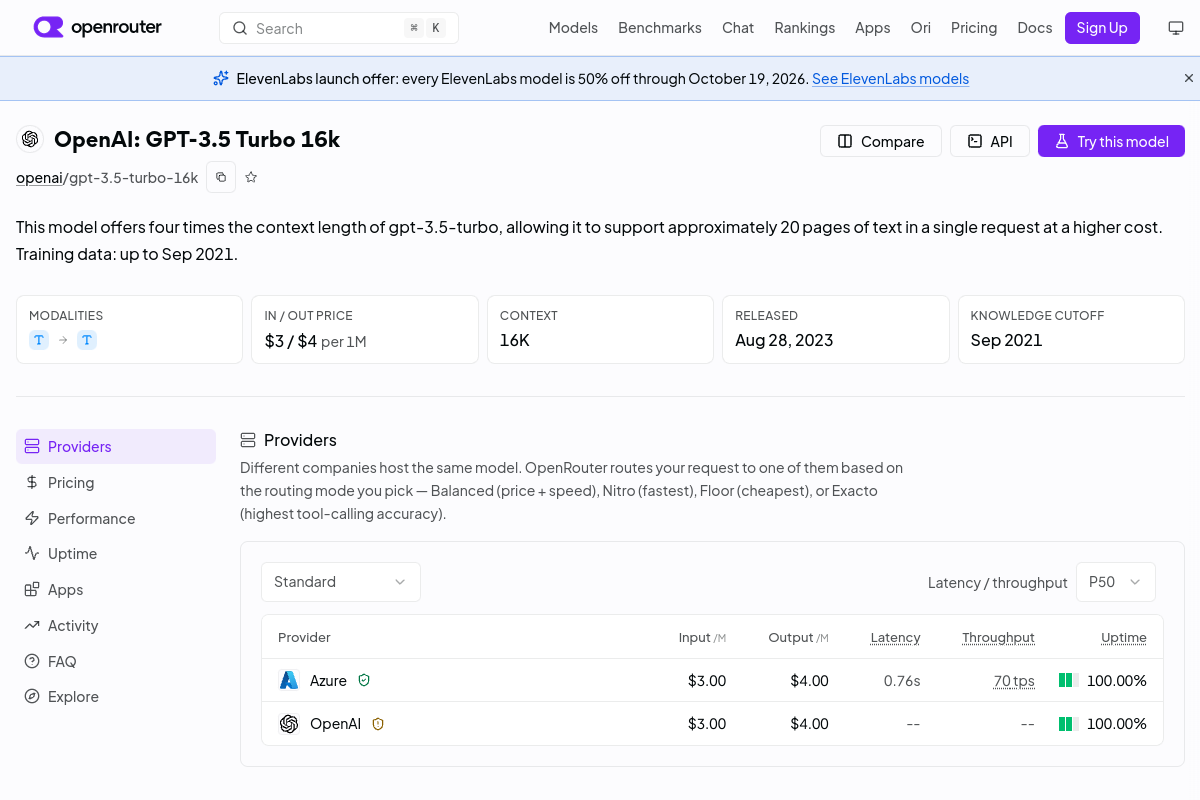
Task: View the Activity sidebar section
Action: 116,625
